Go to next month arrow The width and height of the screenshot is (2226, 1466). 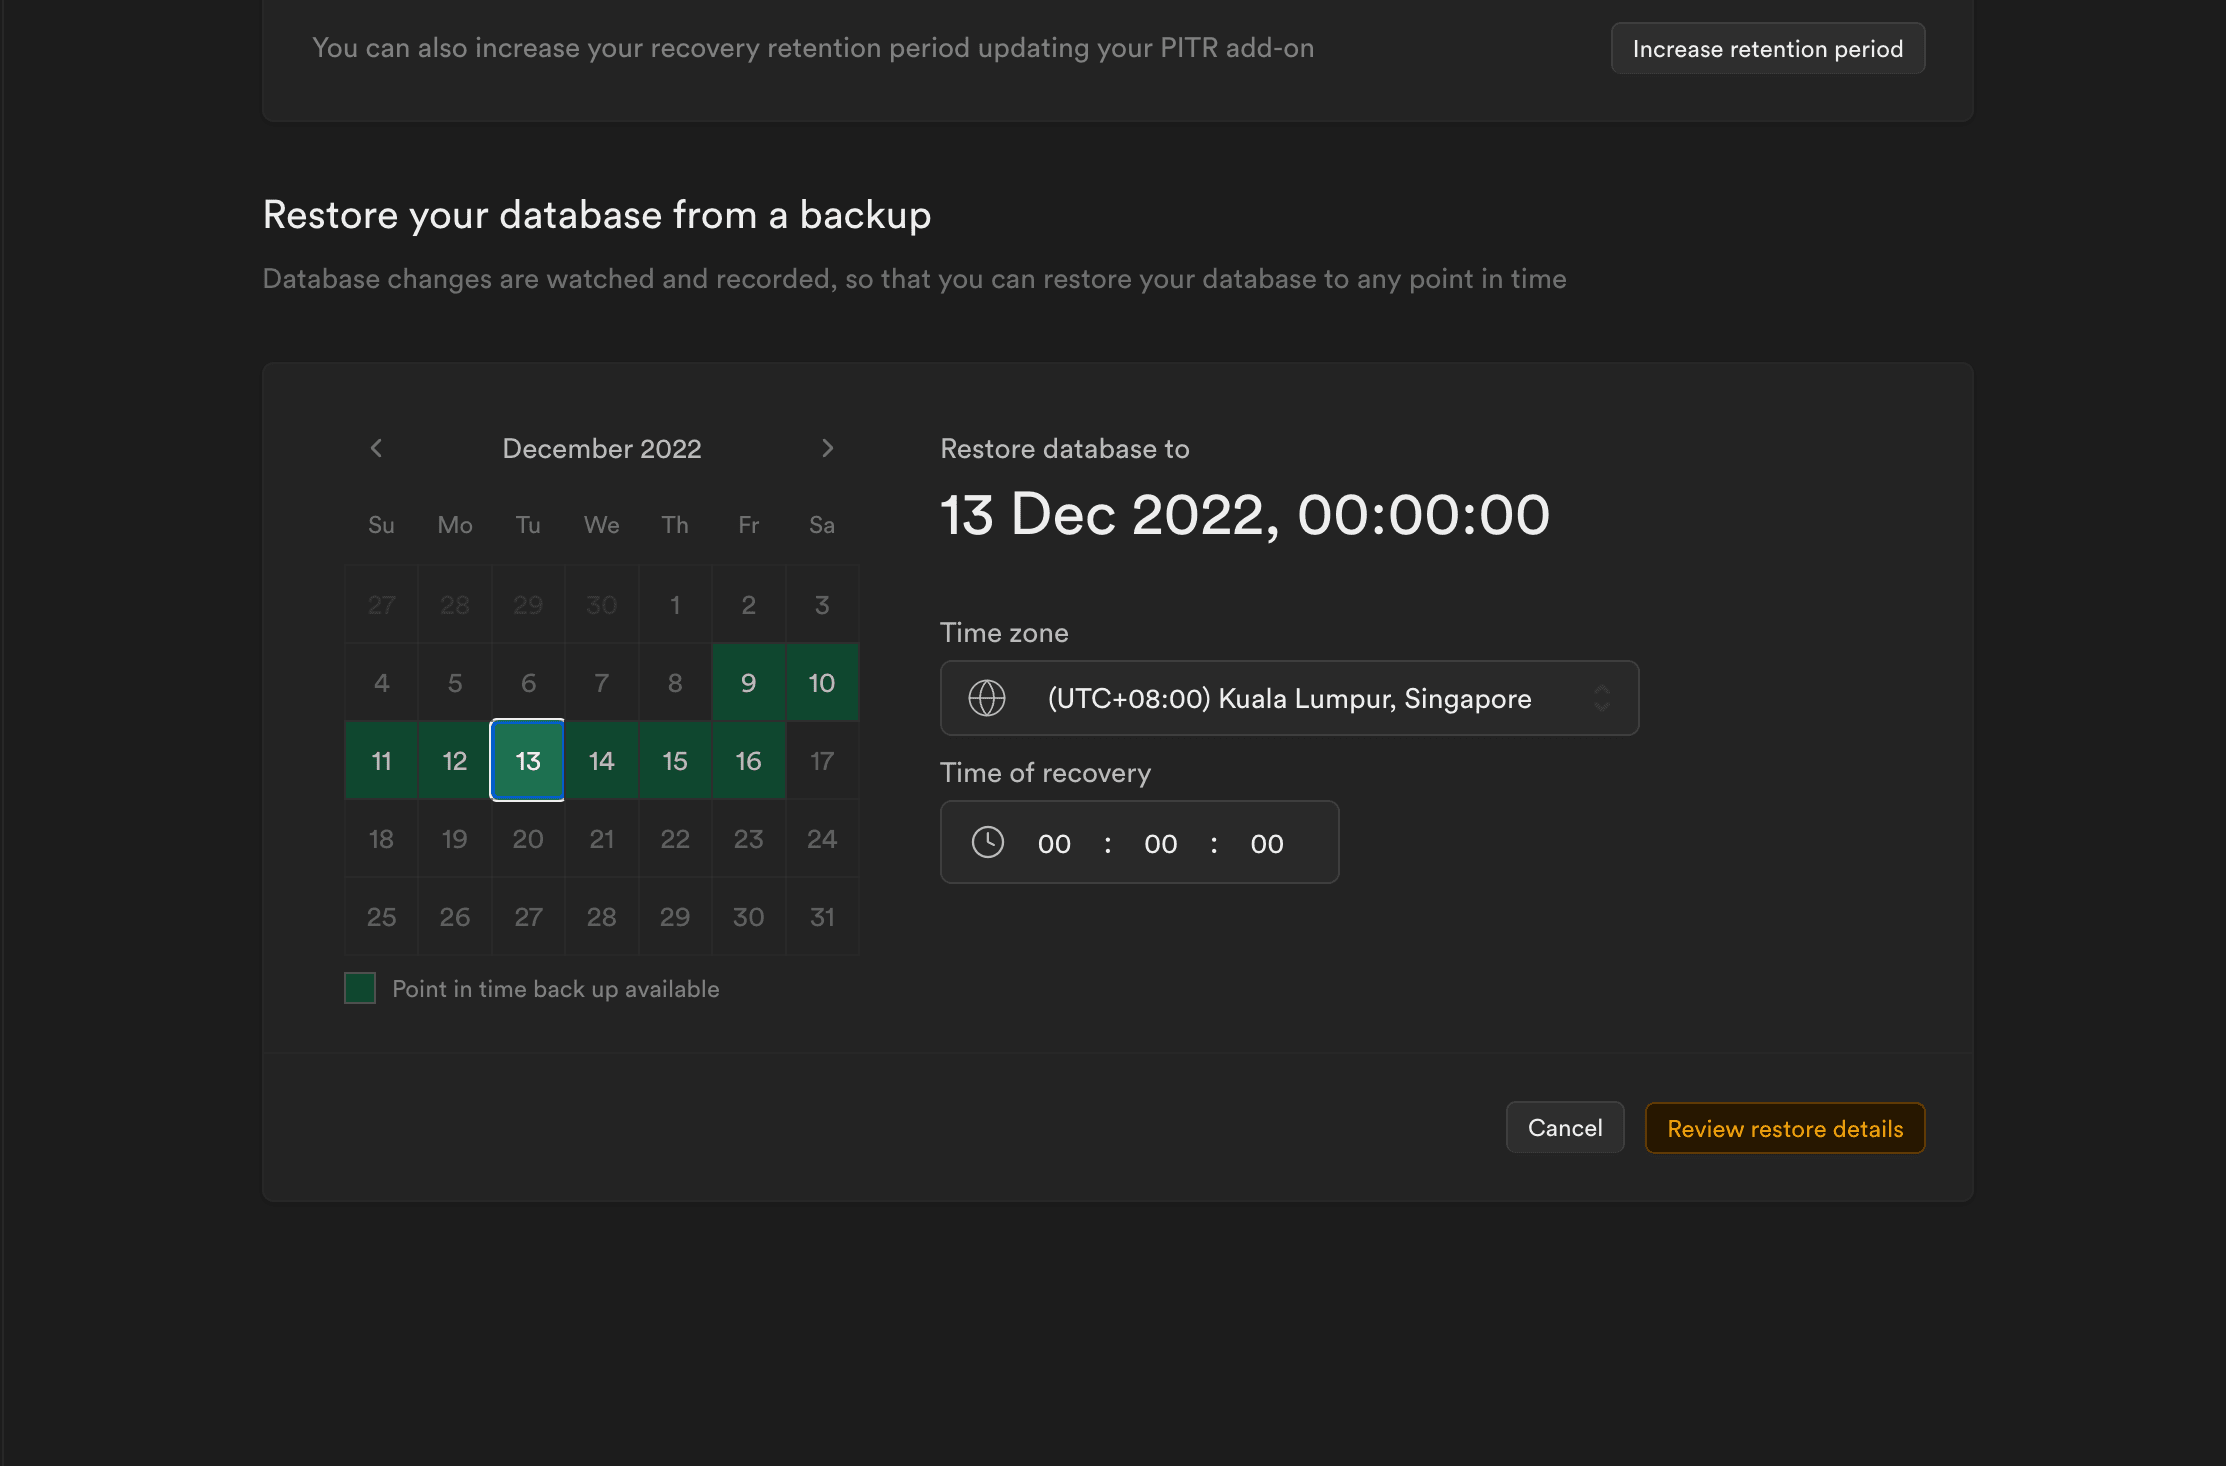(x=827, y=448)
